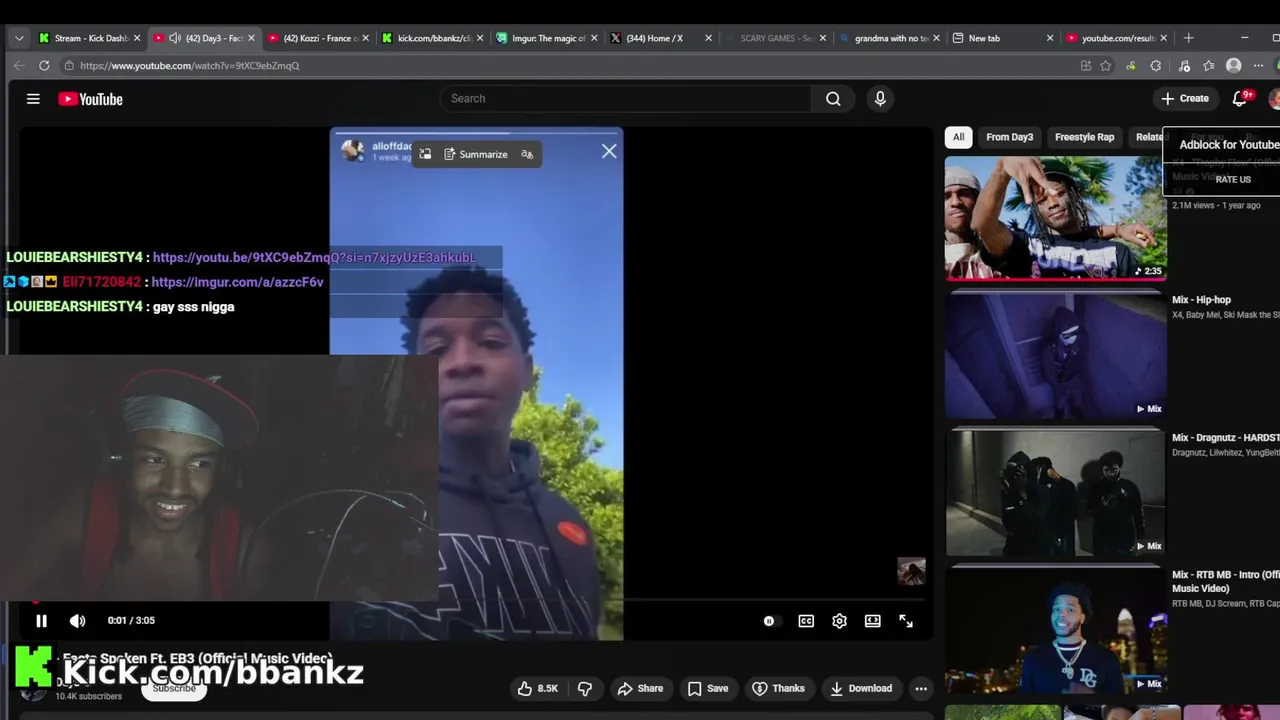Click the RATE US Adblock button
Screen dimensions: 1280x720
click(x=1233, y=179)
